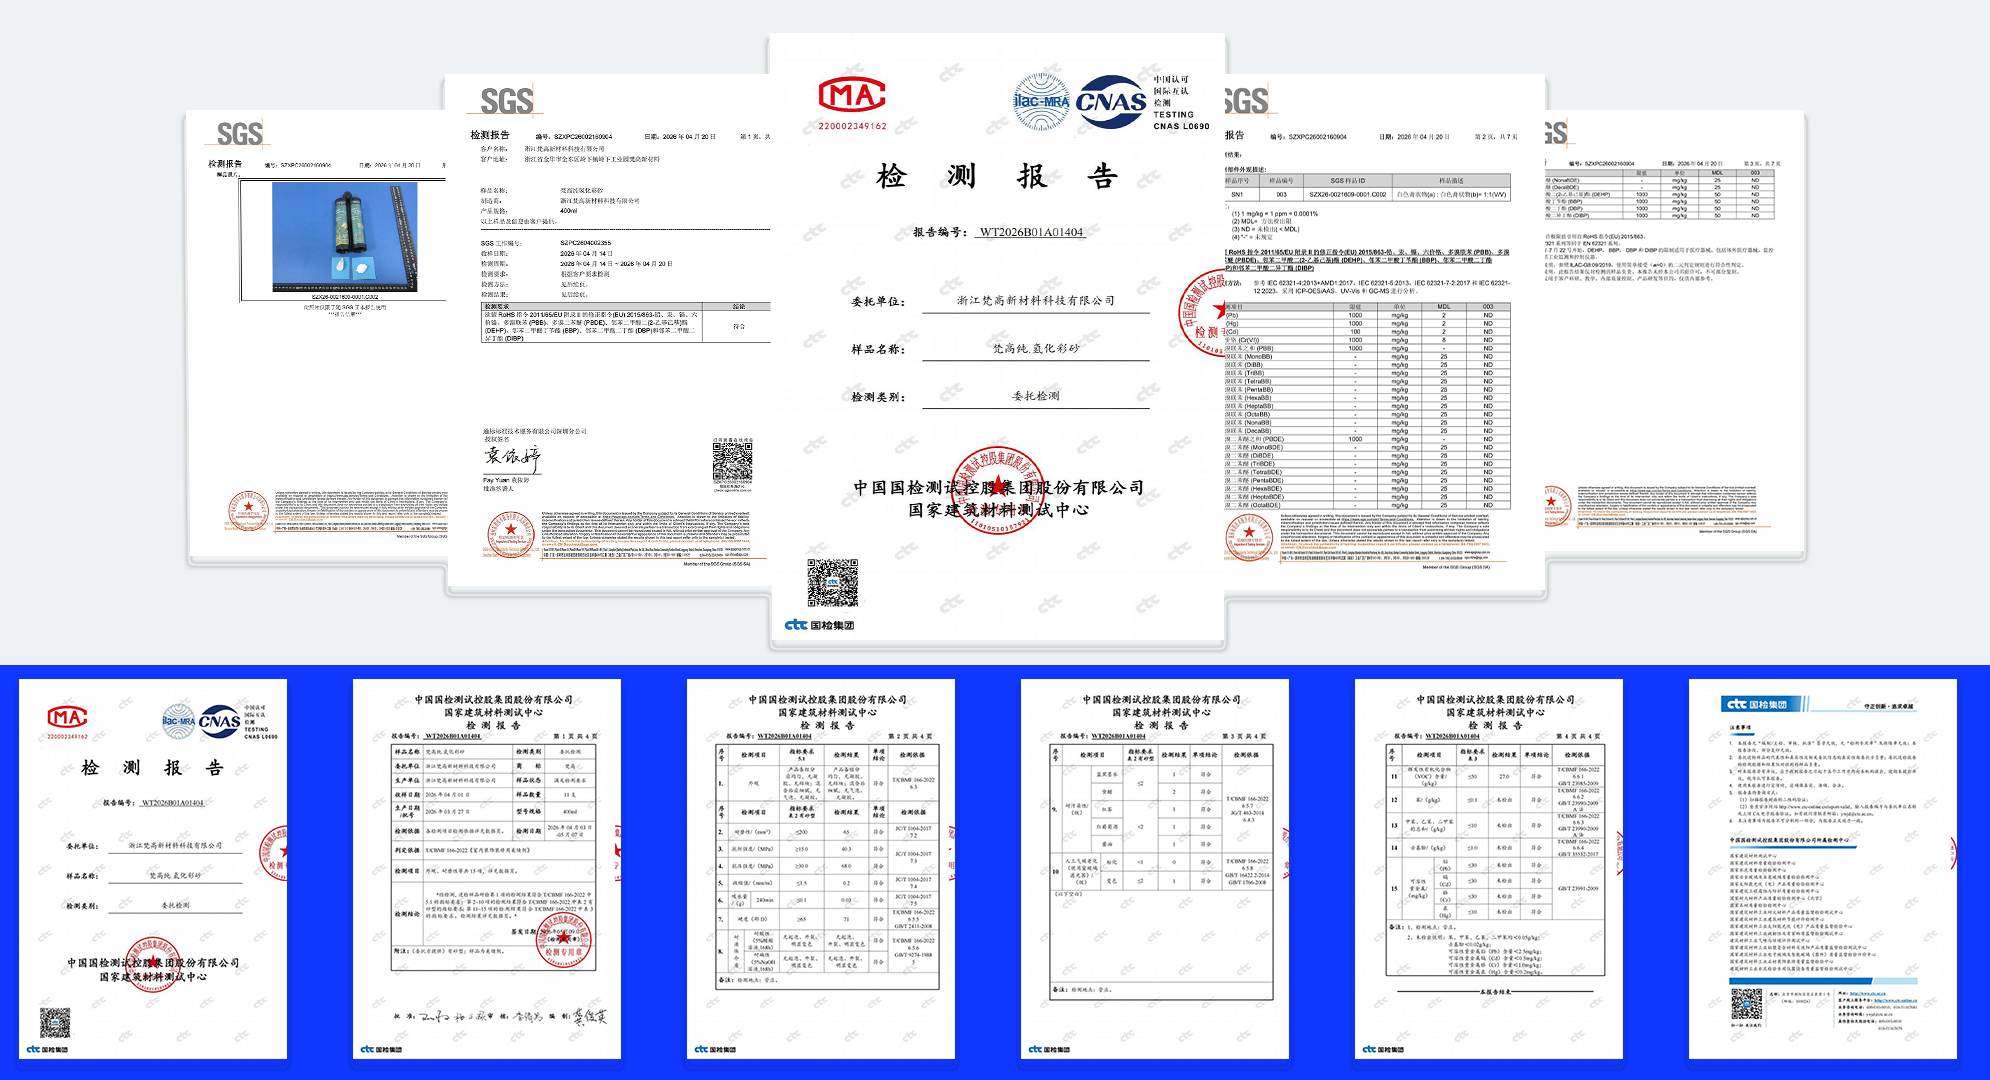Open the bottom report page marked 第2页共4页
1990x1080 pixels.
[821, 869]
